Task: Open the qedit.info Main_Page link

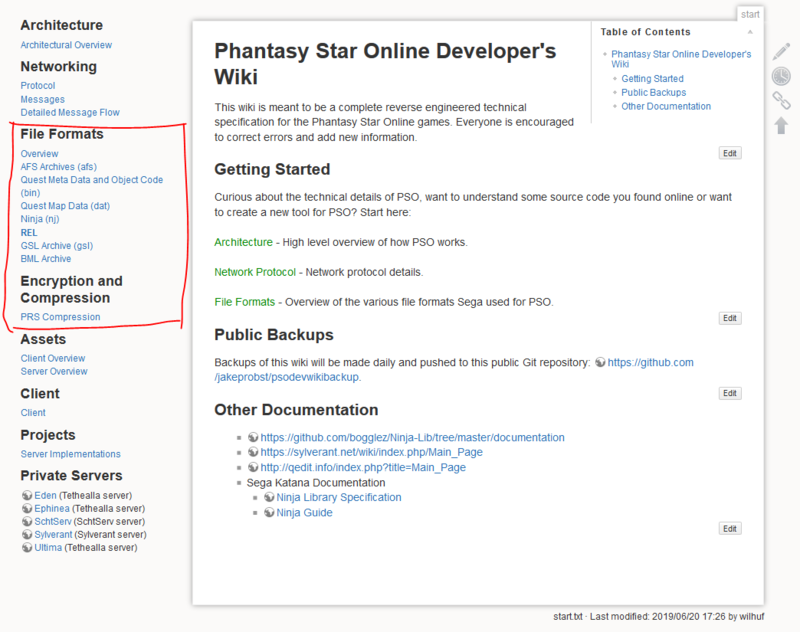Action: coord(363,467)
